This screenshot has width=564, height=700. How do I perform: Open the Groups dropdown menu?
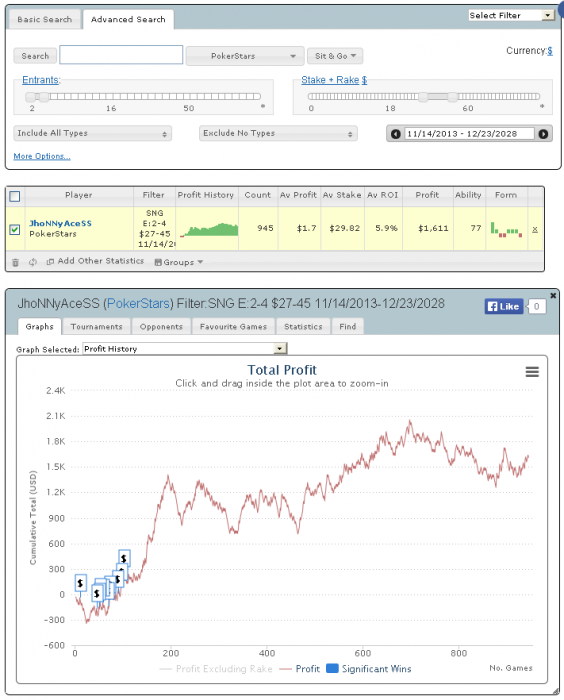coord(179,262)
